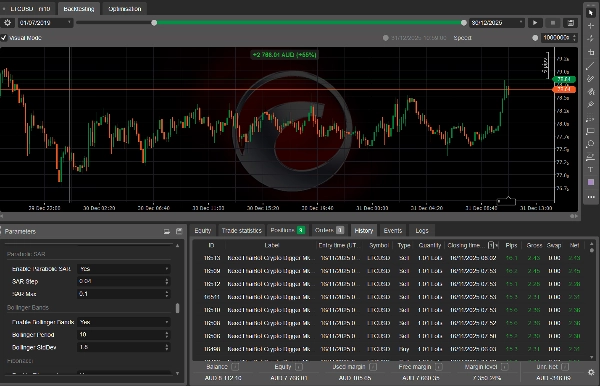Sort history by Label column header

click(271, 245)
